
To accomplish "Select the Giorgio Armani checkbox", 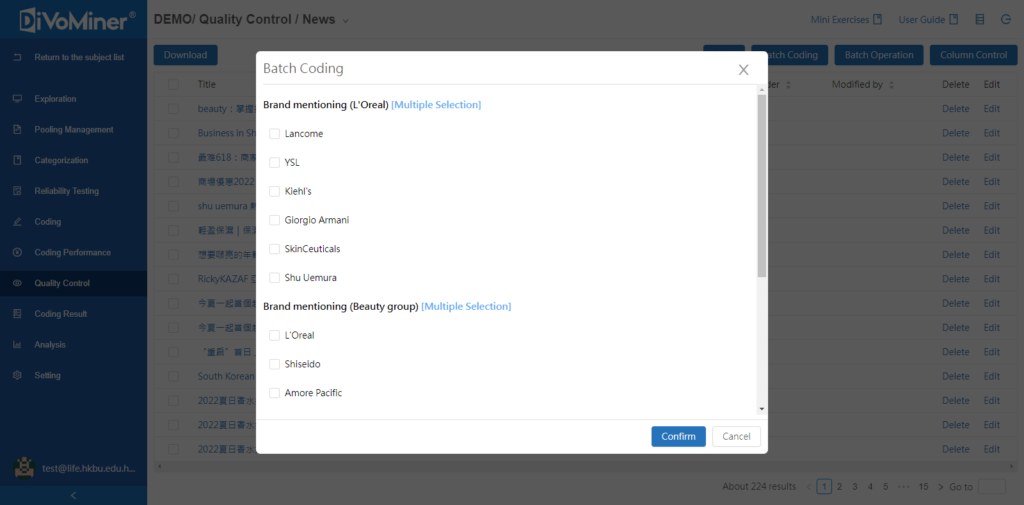I will click(274, 220).
